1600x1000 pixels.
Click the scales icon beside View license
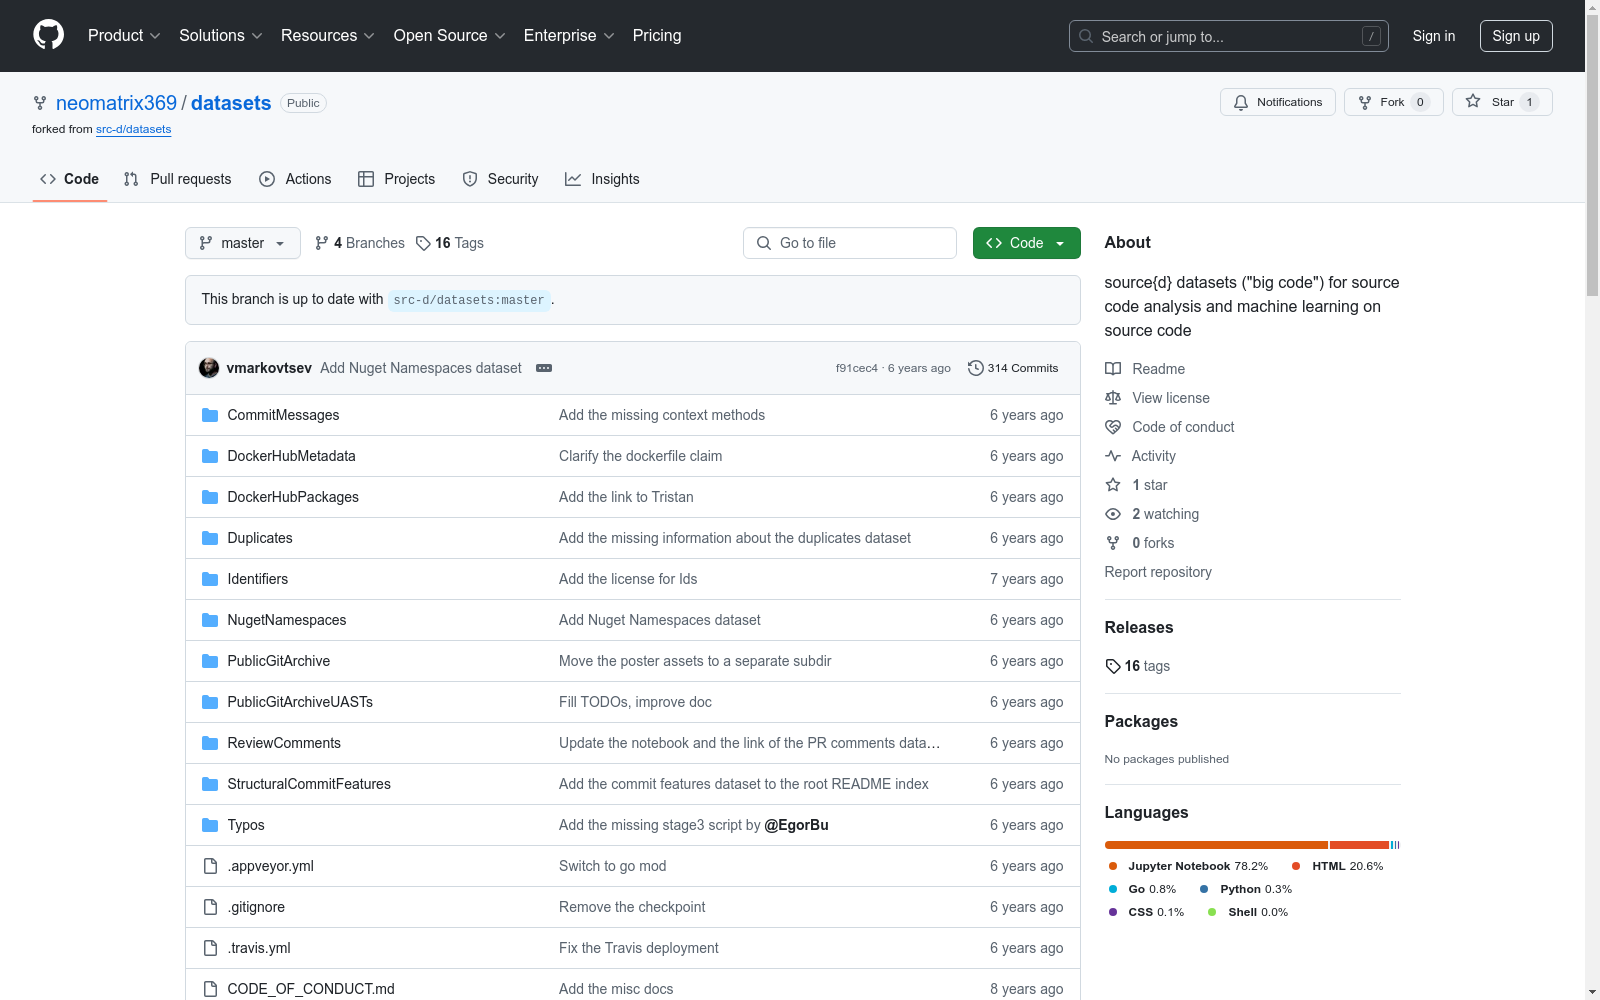(1113, 398)
